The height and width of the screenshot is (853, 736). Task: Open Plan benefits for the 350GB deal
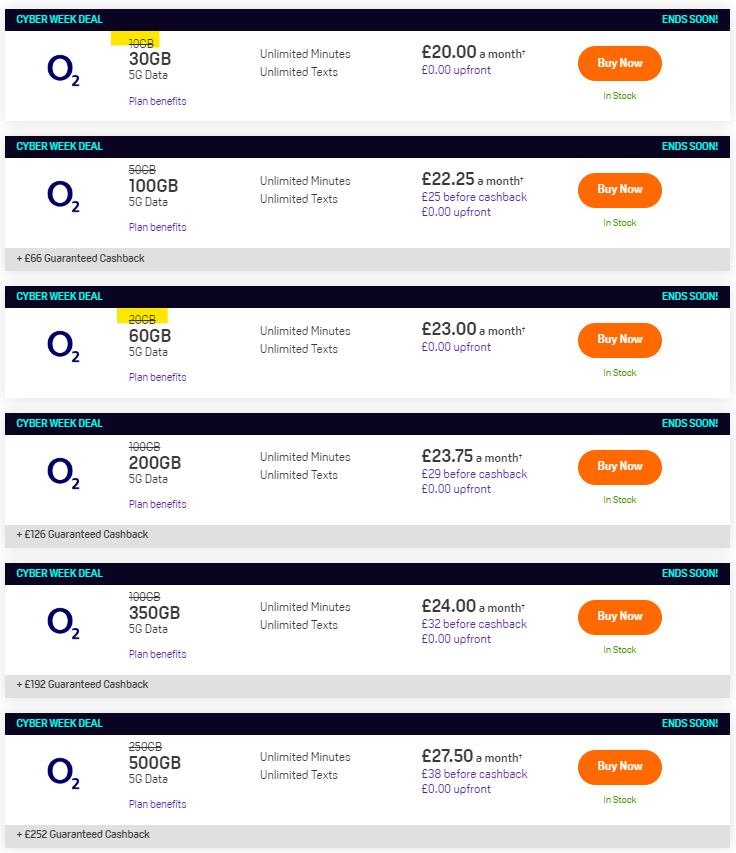pyautogui.click(x=157, y=654)
